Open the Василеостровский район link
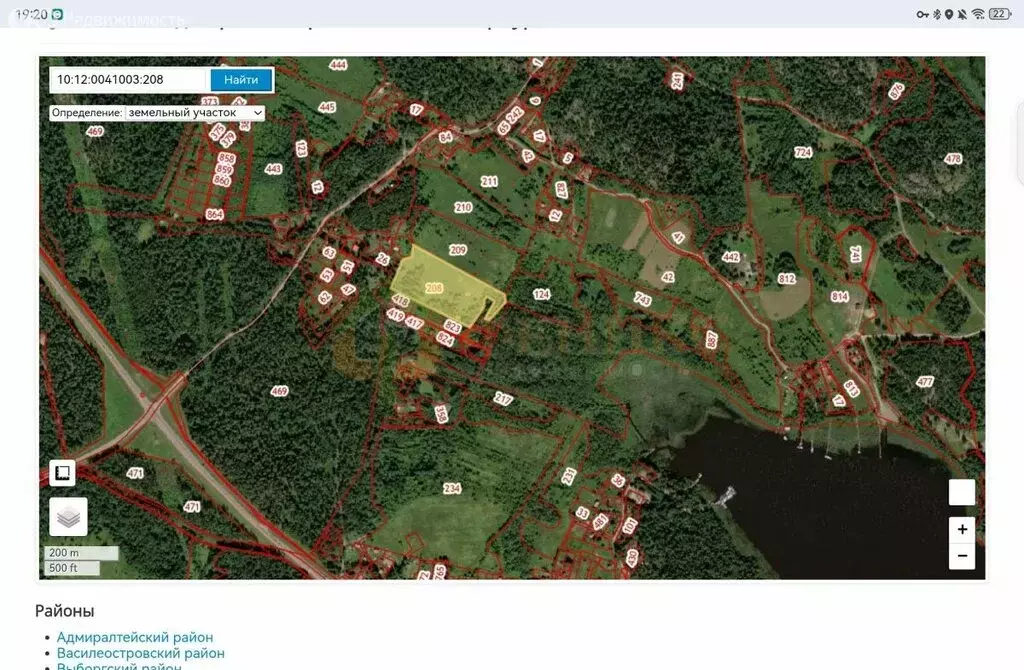Viewport: 1024px width, 670px height. [140, 653]
